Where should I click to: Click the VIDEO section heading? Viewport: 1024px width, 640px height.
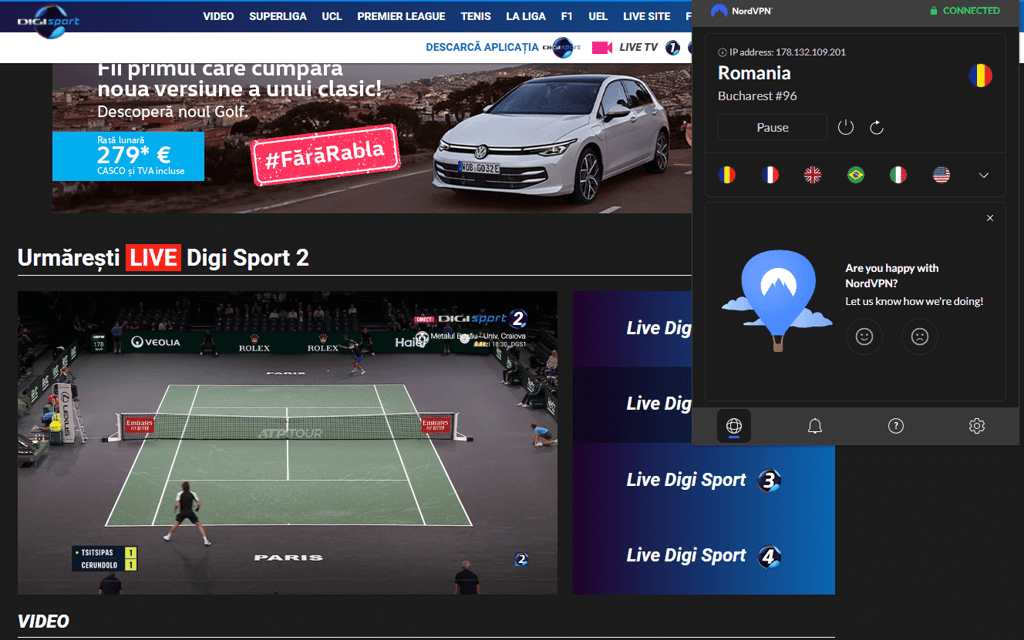(x=43, y=621)
